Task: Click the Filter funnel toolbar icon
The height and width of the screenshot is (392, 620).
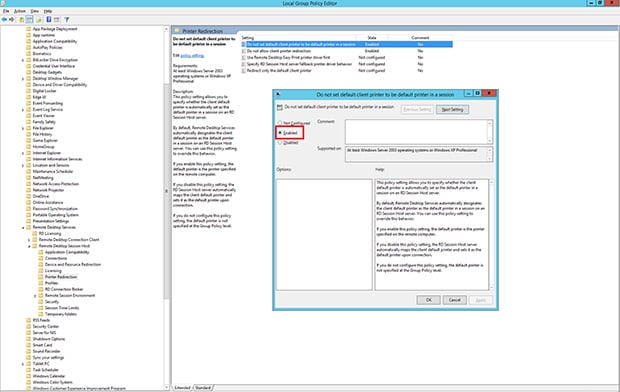Action: (67, 19)
